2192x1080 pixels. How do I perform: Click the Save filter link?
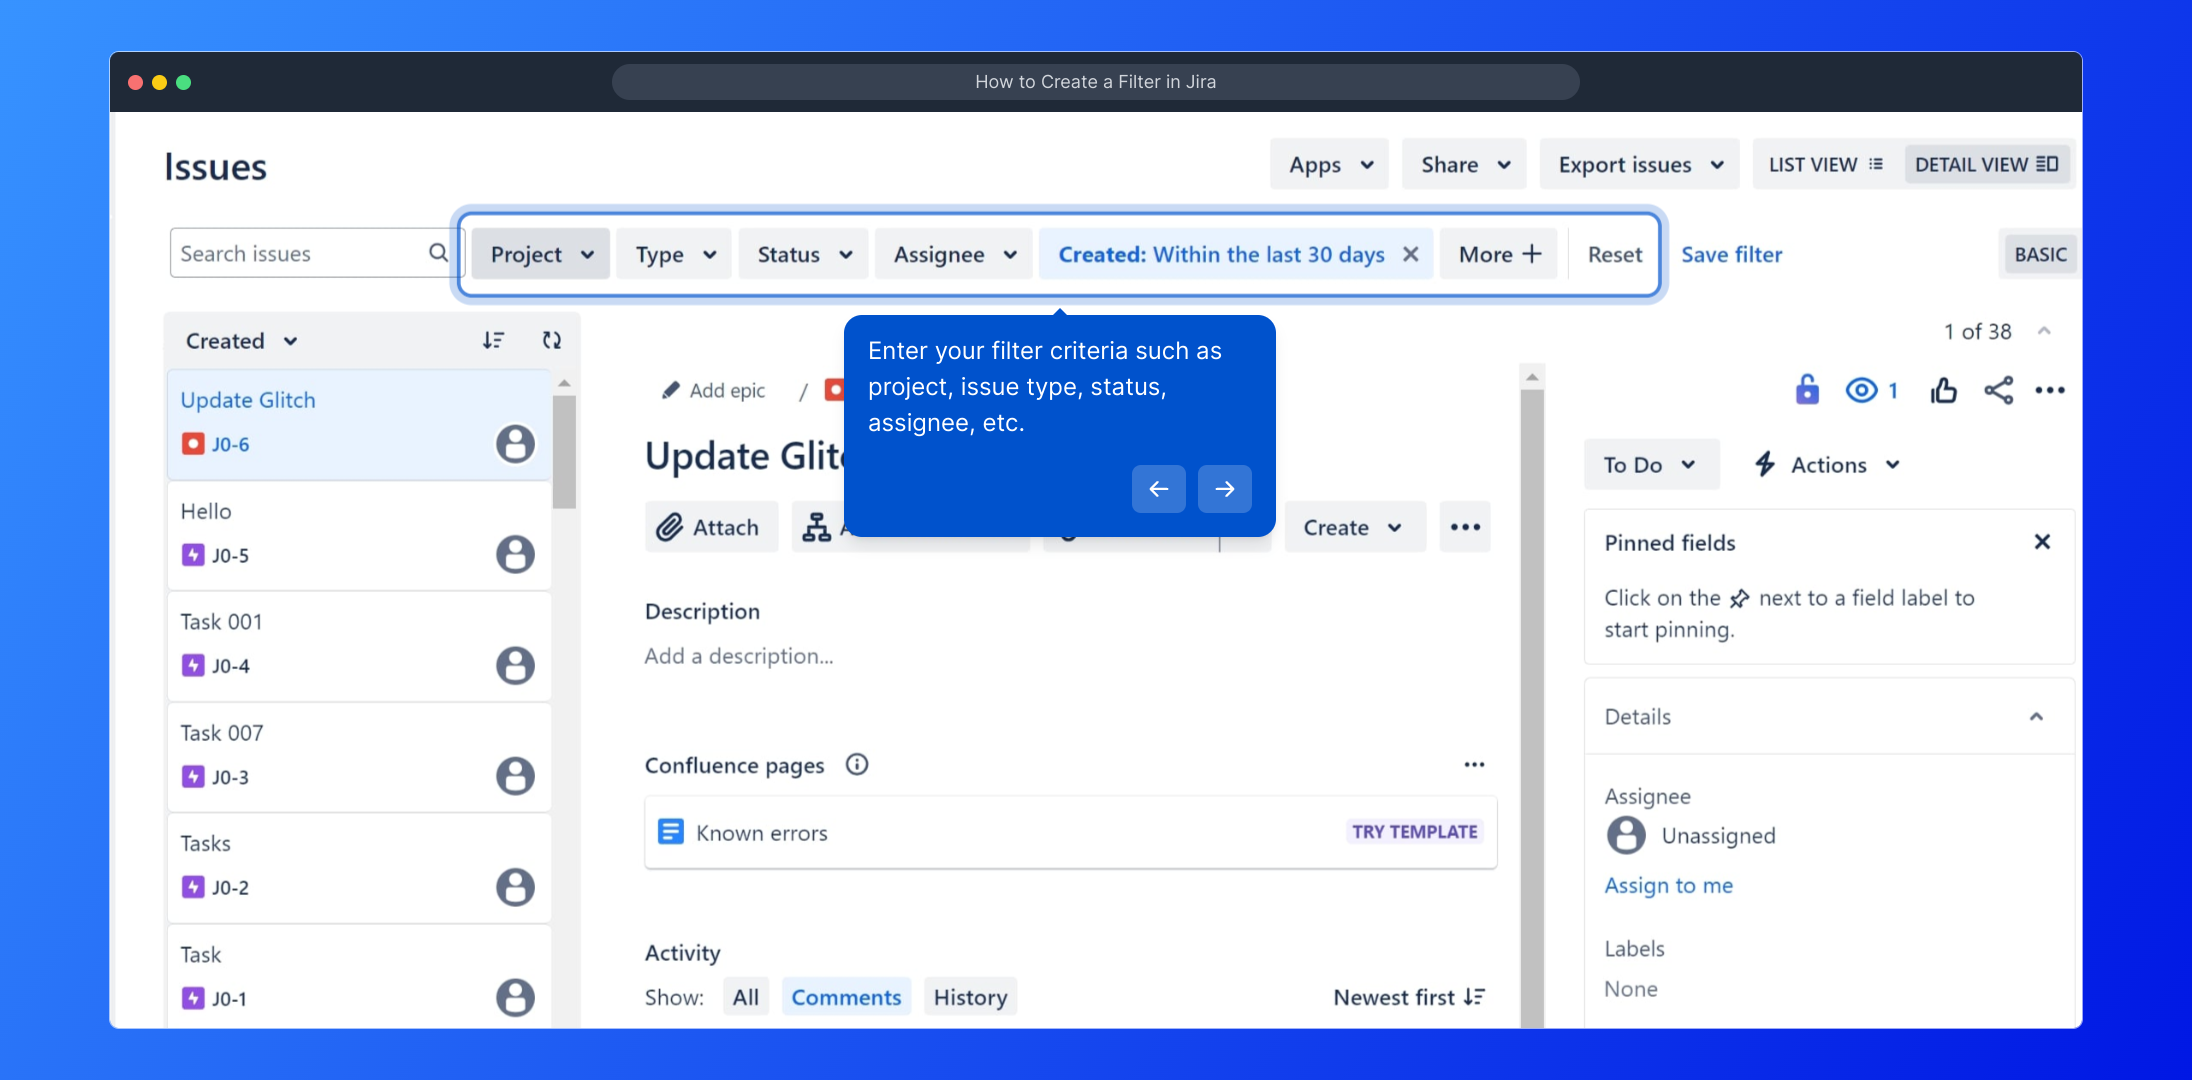pyautogui.click(x=1731, y=255)
